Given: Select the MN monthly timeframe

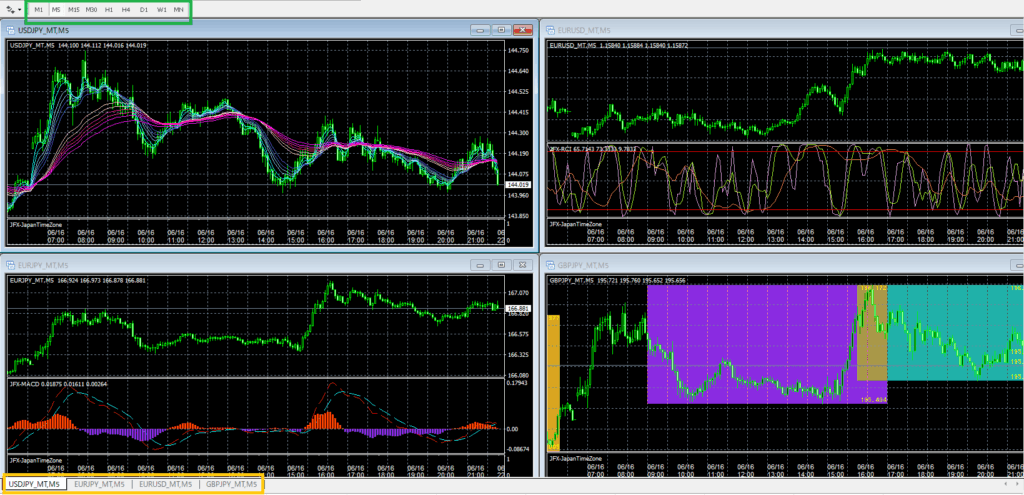Looking at the screenshot, I should 178,10.
